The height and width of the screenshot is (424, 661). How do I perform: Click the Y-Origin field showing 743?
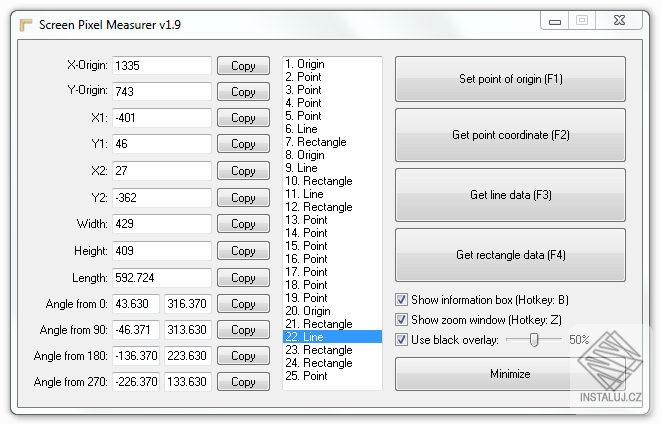click(162, 91)
